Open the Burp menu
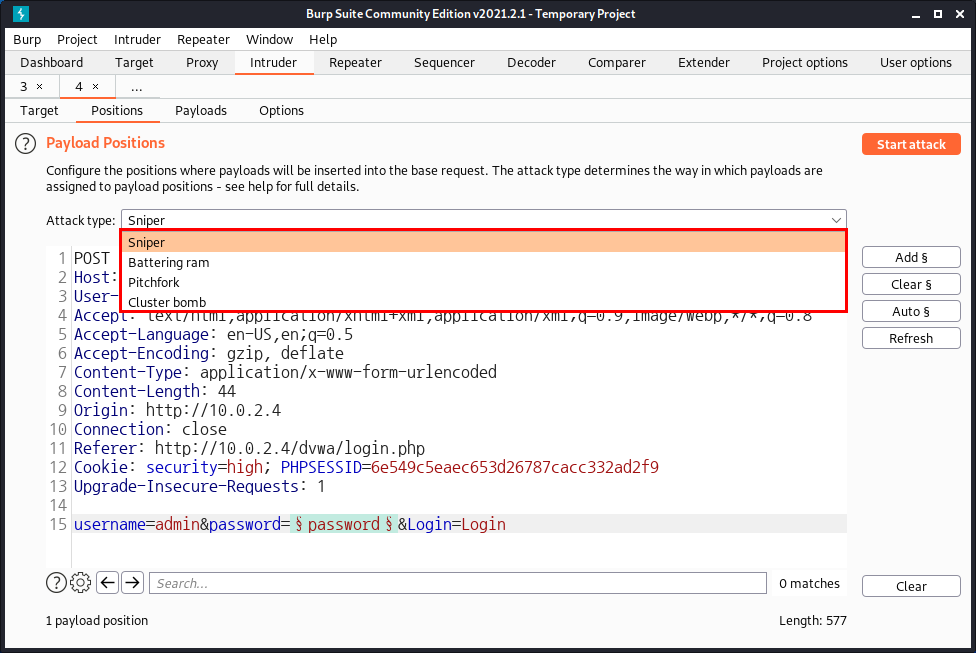This screenshot has height=653, width=976. [x=27, y=39]
